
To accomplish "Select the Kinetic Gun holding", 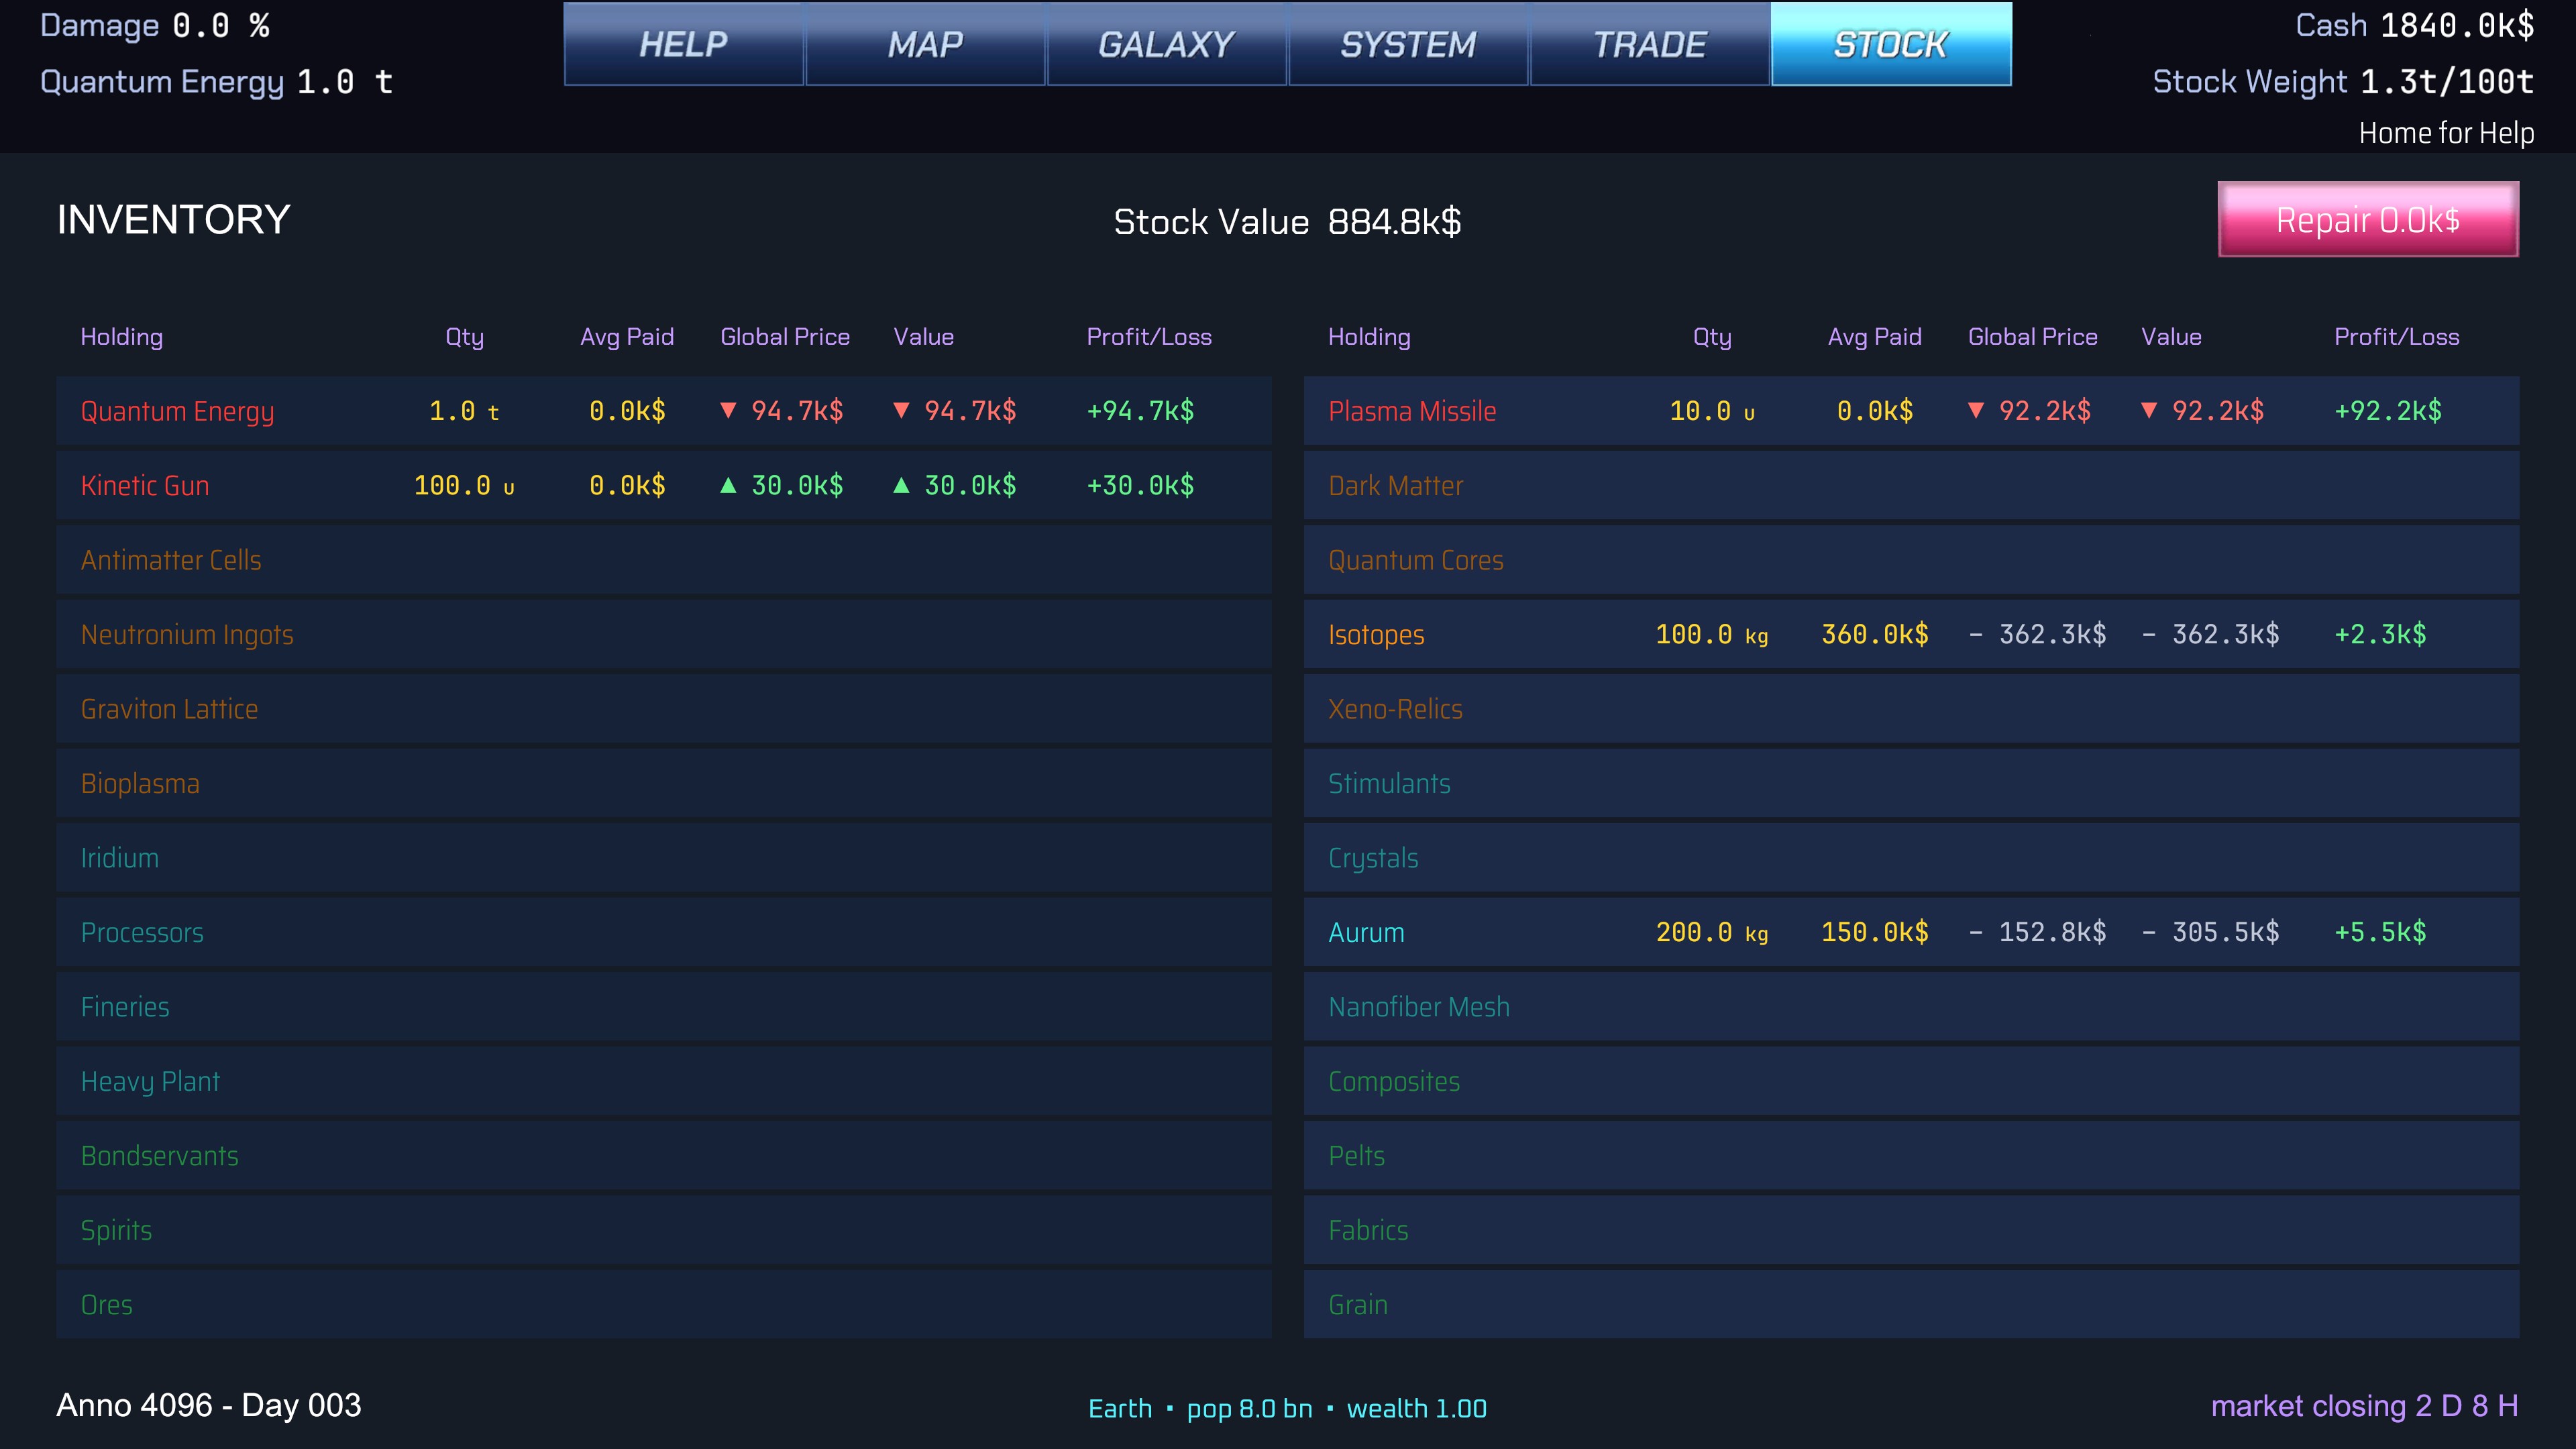I will (664, 485).
